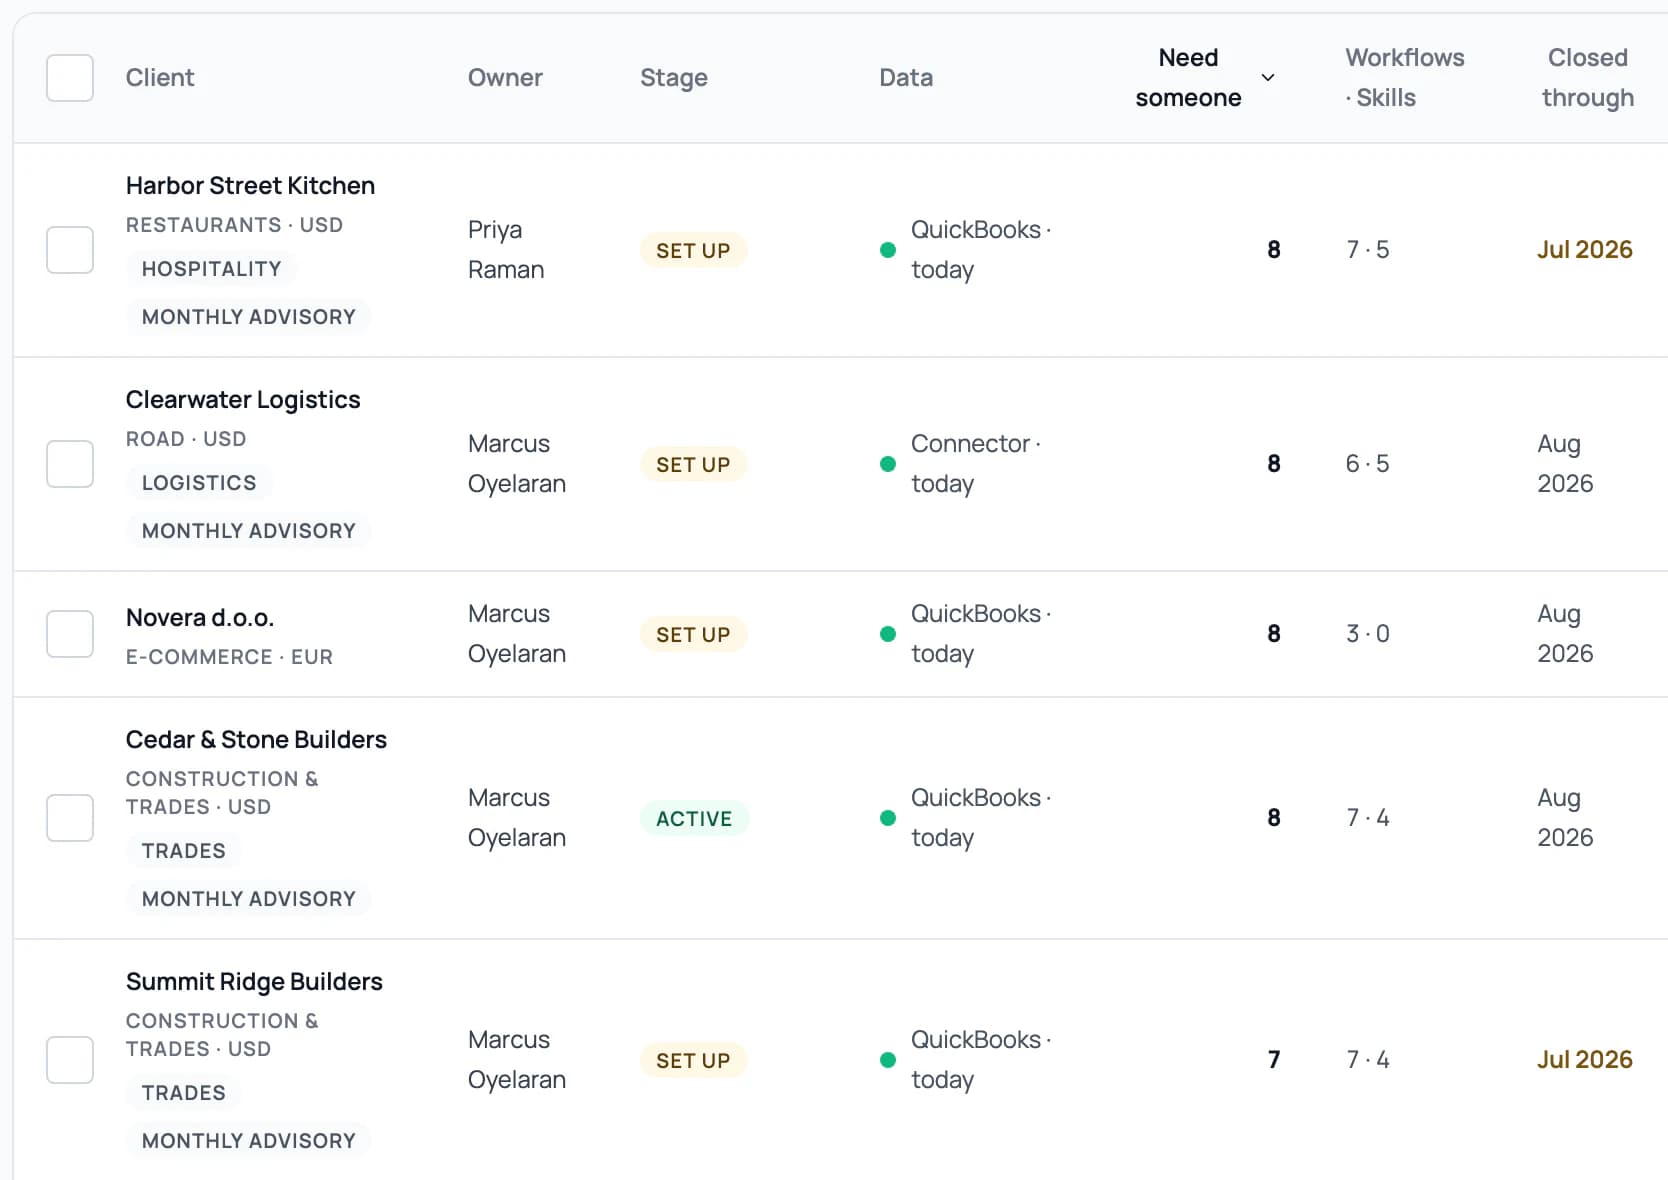Click the TRADES tag on Cedar & Stone Builders

pos(184,851)
